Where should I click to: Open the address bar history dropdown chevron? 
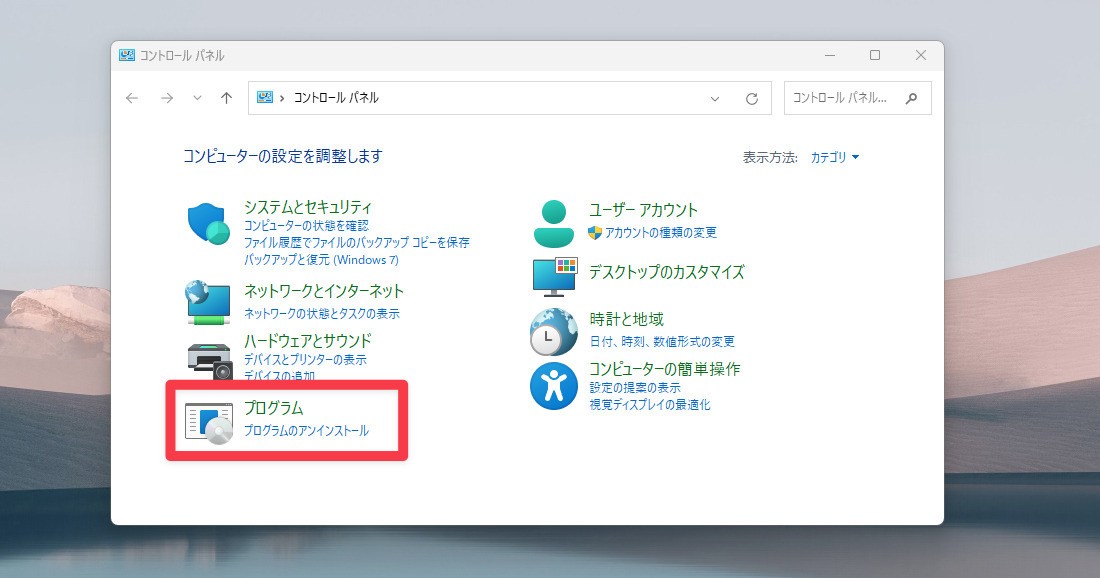[715, 98]
